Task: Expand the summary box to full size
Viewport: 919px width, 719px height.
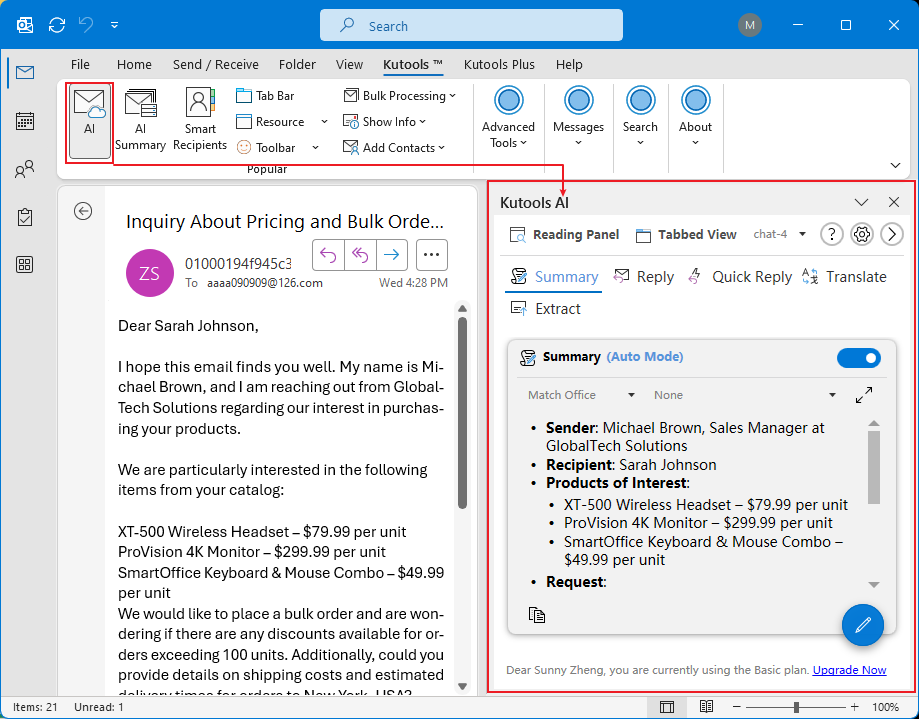Action: [x=864, y=395]
